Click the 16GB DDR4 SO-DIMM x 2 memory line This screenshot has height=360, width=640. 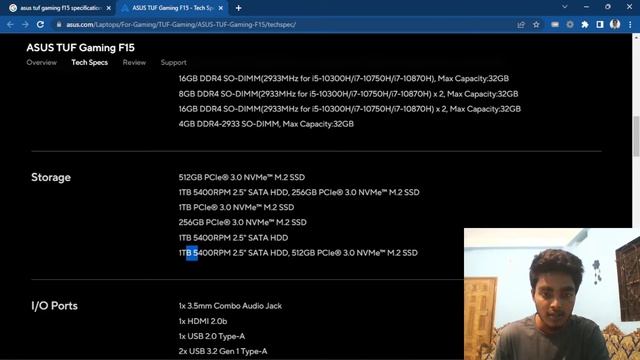click(350, 109)
